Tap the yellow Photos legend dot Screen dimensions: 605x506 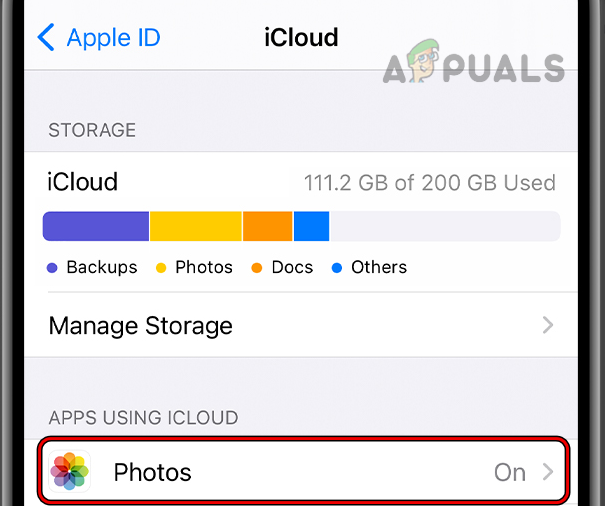point(160,268)
